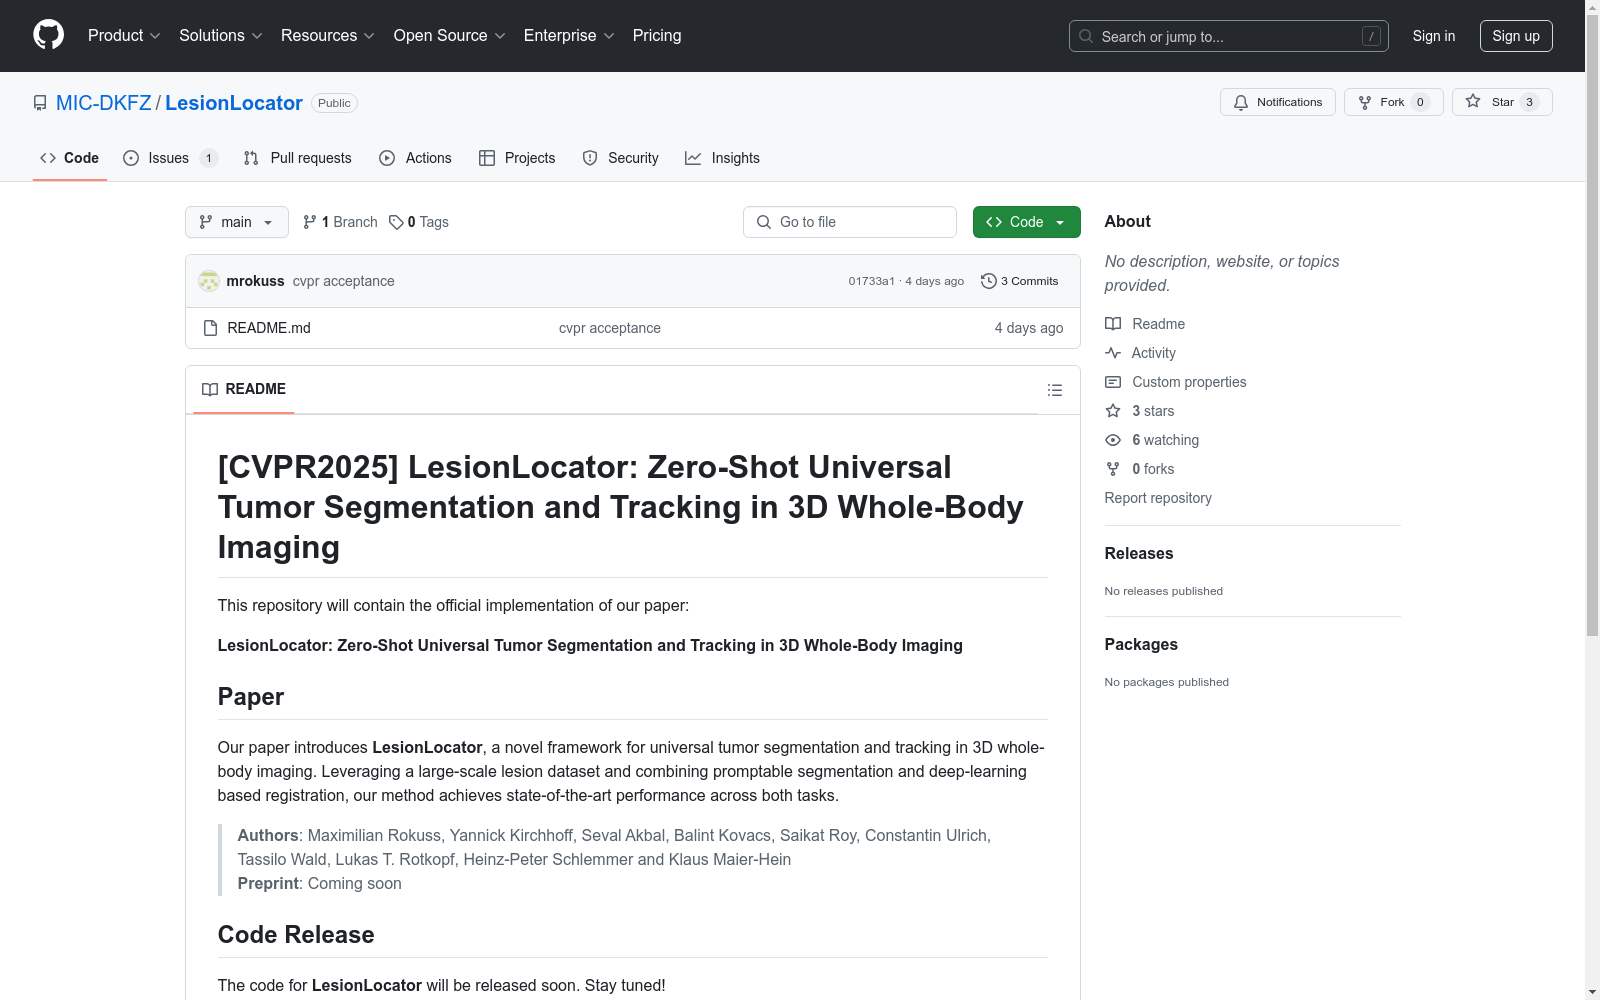Open the GitHub logo home link
The height and width of the screenshot is (1000, 1600).
point(48,35)
